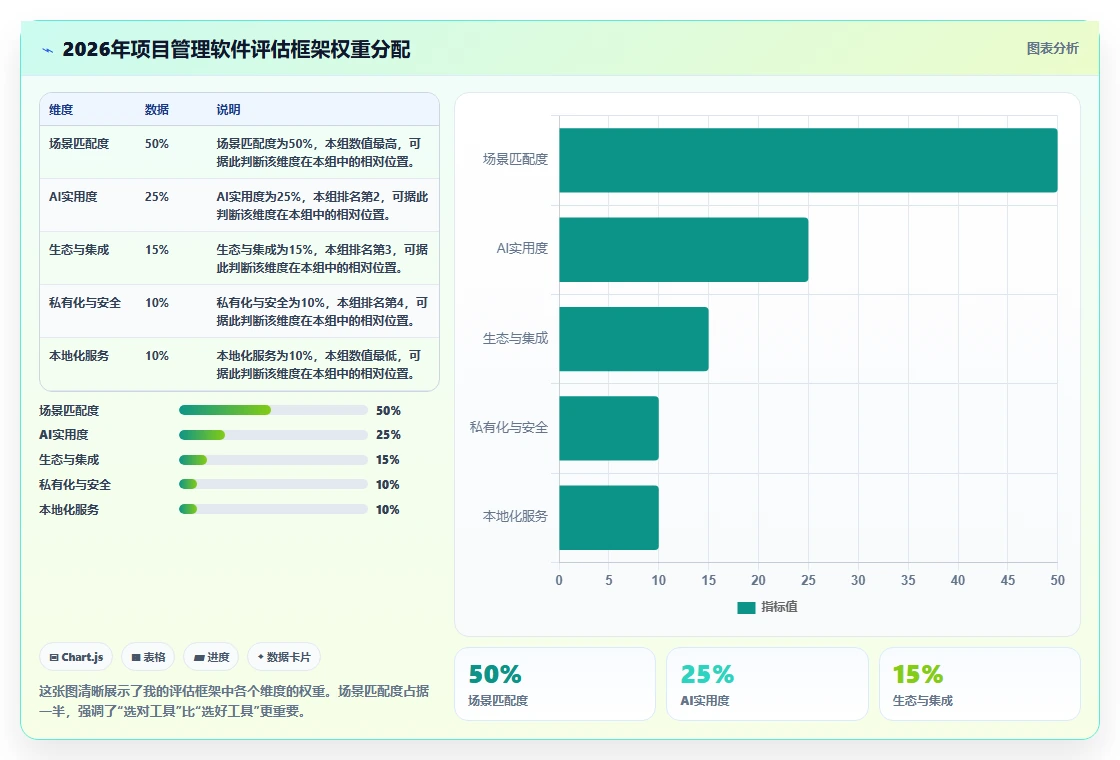Click the 25% AI实用度 data card

click(767, 684)
